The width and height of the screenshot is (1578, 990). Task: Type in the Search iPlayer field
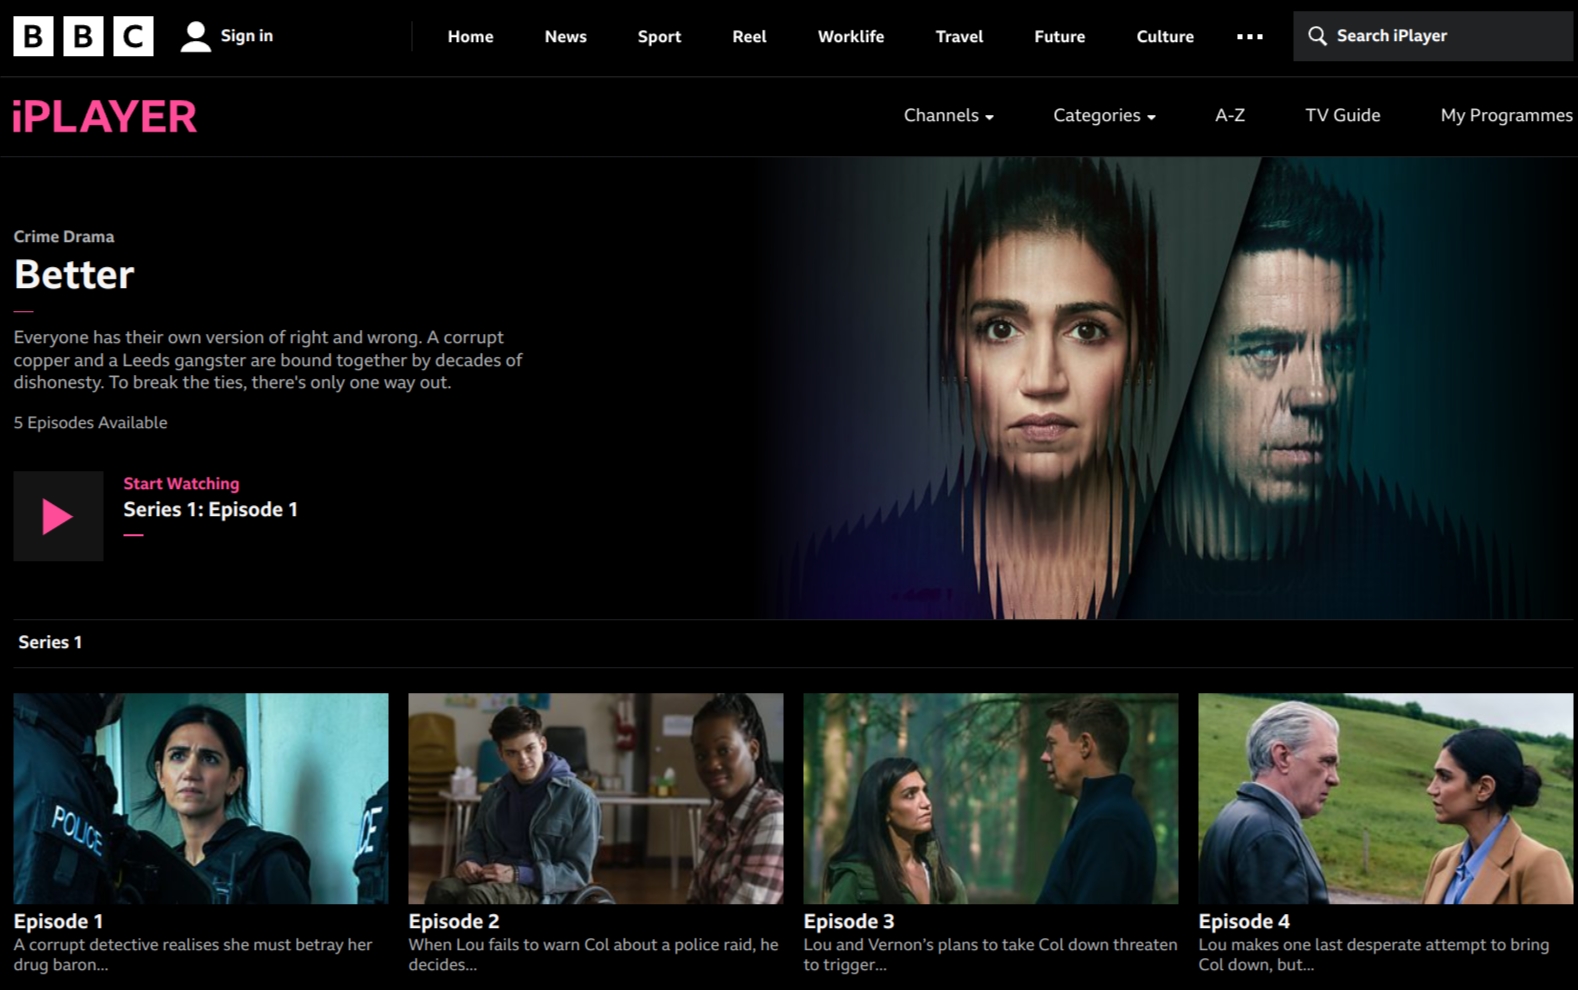[1445, 36]
